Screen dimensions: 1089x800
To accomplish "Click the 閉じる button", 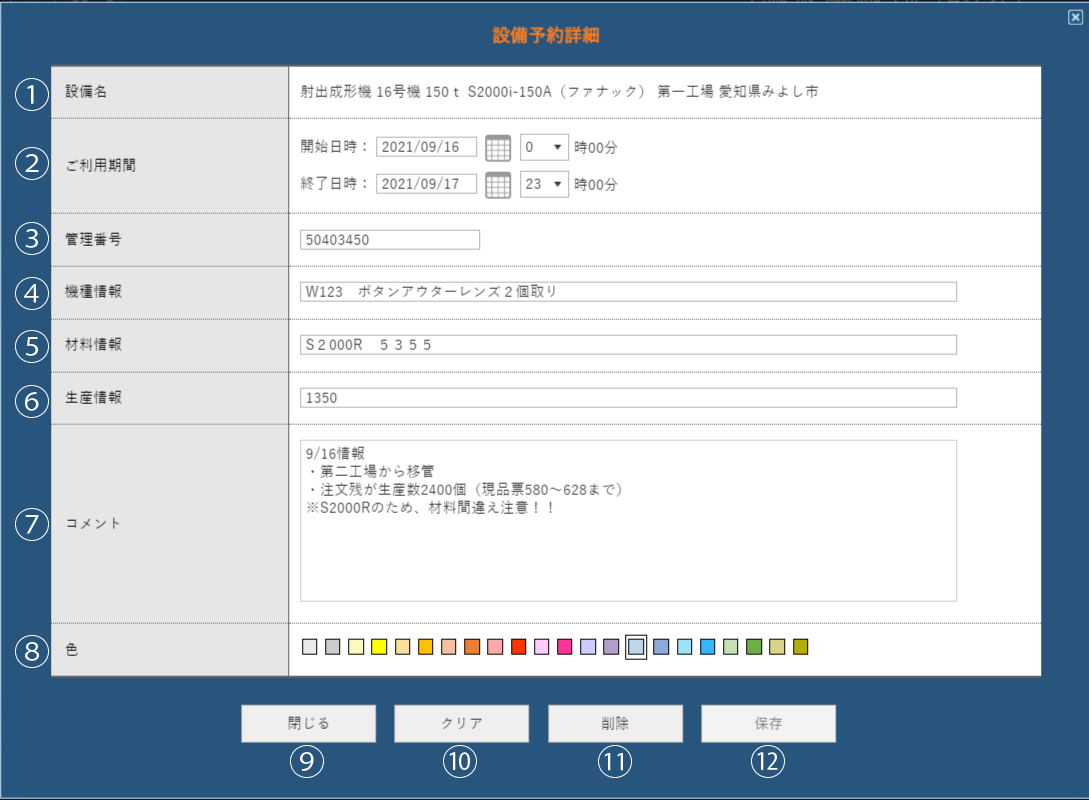I will (x=308, y=724).
